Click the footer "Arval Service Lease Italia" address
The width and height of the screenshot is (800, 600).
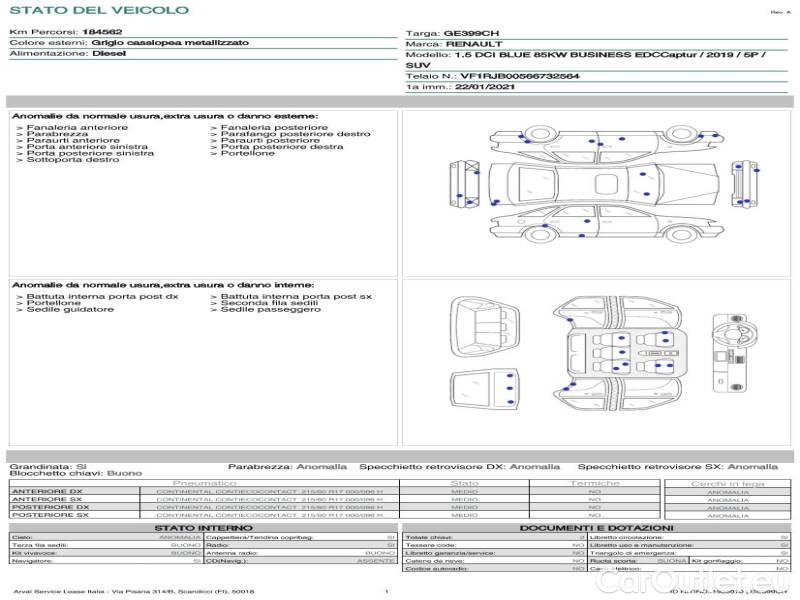click(x=134, y=592)
